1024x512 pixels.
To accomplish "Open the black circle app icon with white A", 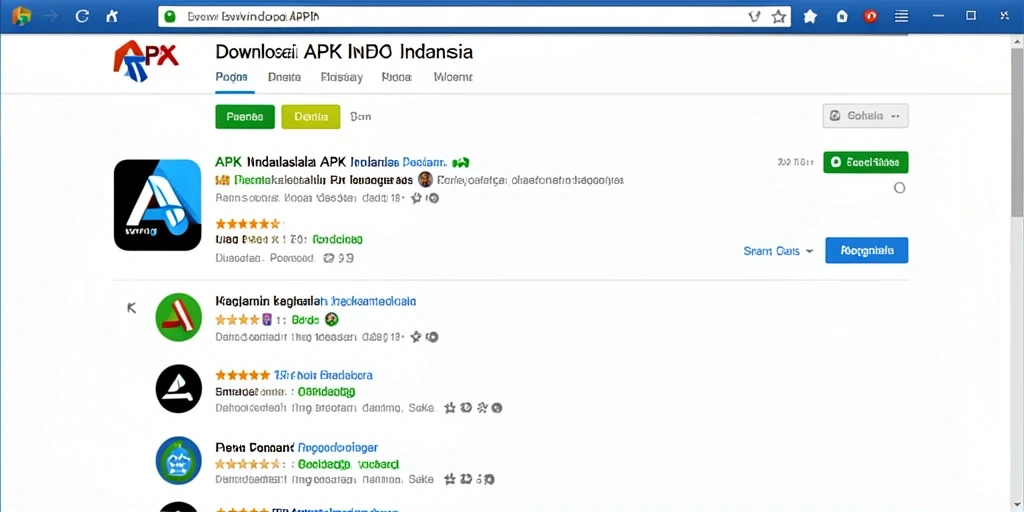I will 178,389.
